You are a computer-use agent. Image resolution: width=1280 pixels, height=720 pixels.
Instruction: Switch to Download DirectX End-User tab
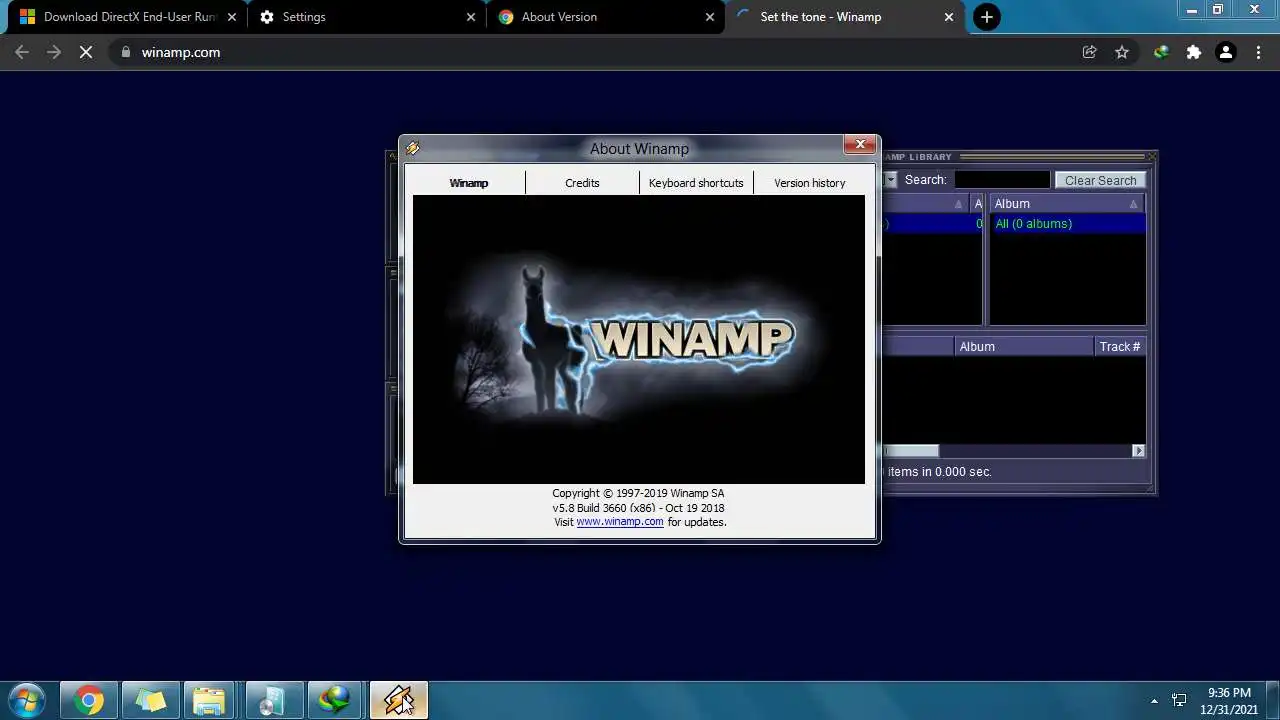coord(126,17)
